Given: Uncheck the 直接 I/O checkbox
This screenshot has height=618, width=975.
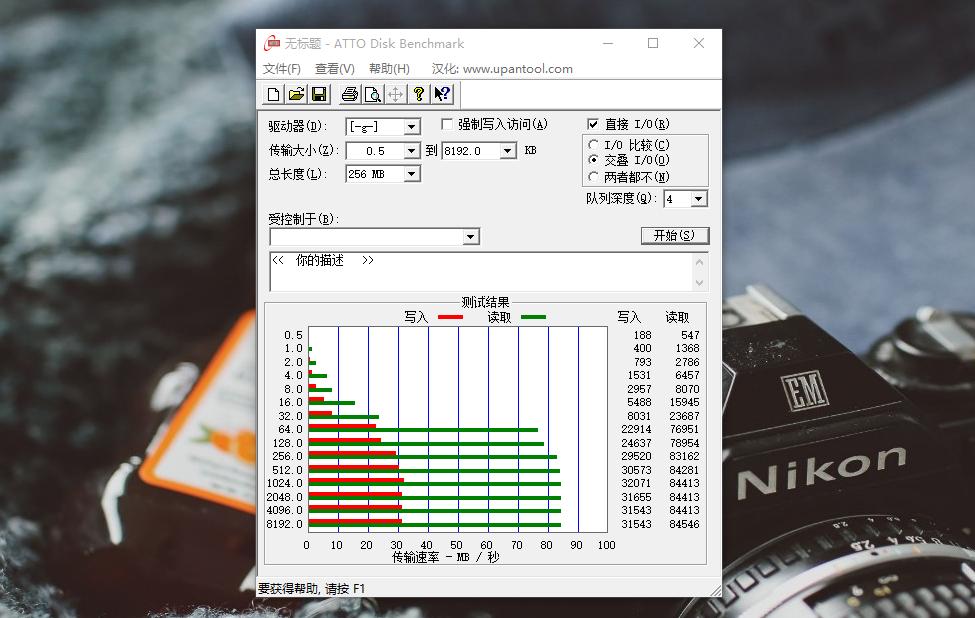Looking at the screenshot, I should [x=593, y=125].
